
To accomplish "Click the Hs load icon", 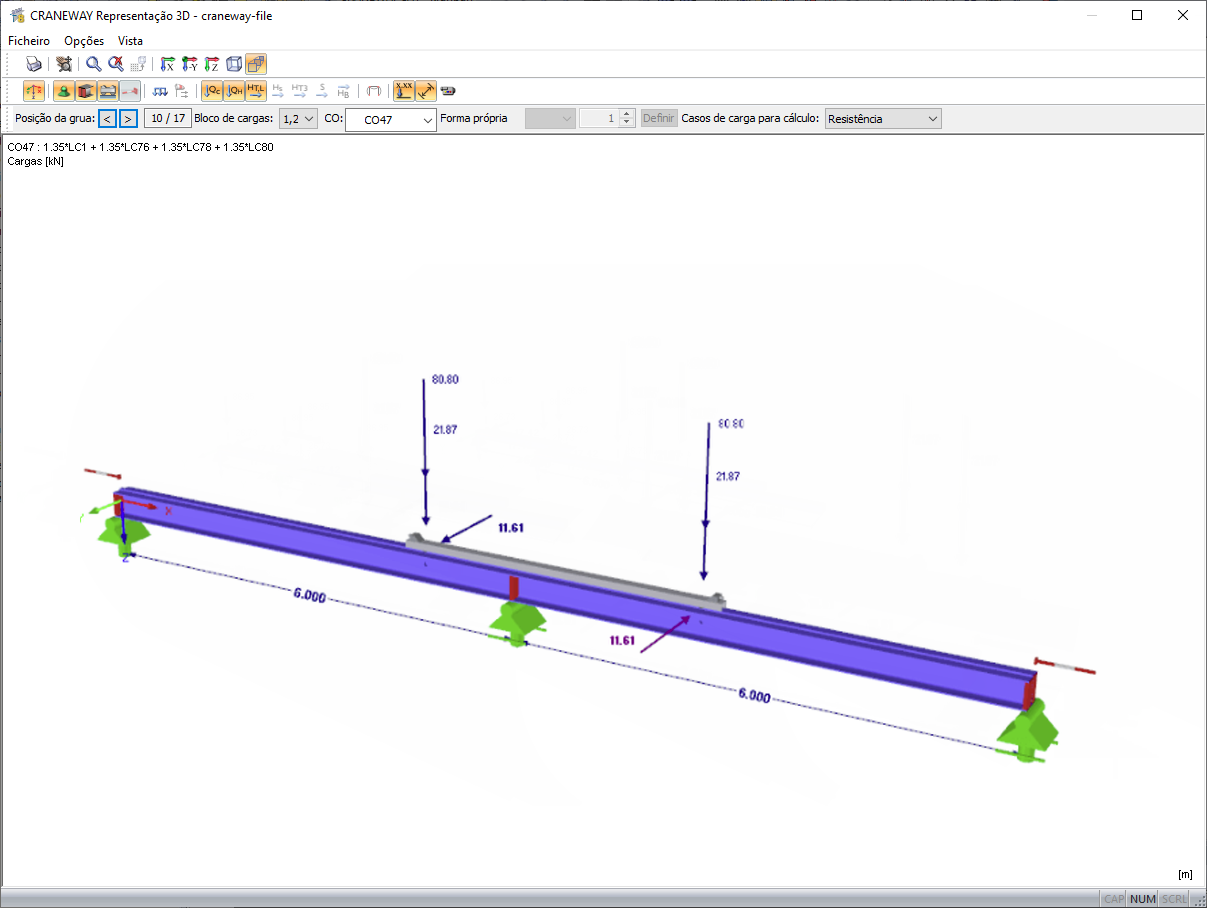I will point(278,91).
